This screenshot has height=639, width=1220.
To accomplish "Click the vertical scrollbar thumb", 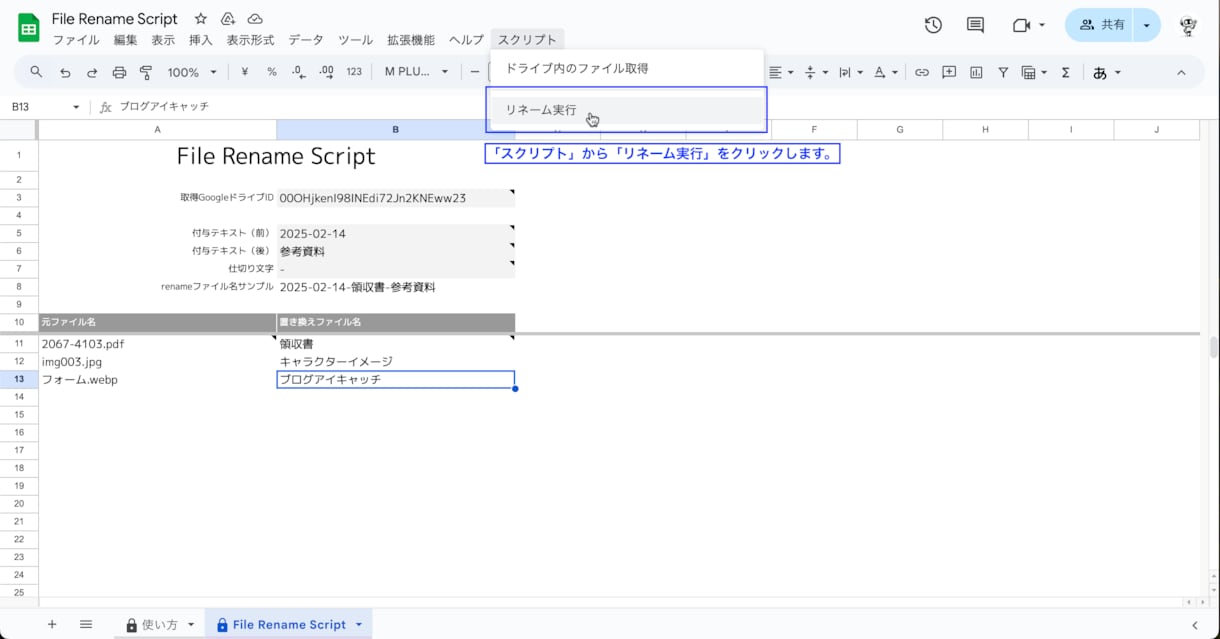I will pyautogui.click(x=1214, y=347).
